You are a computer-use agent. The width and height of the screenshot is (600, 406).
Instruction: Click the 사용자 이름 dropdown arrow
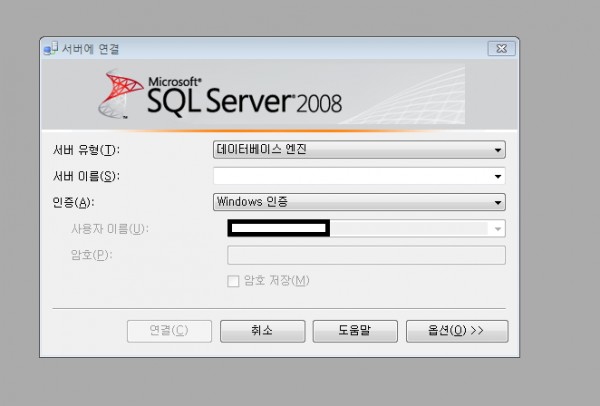coord(497,229)
